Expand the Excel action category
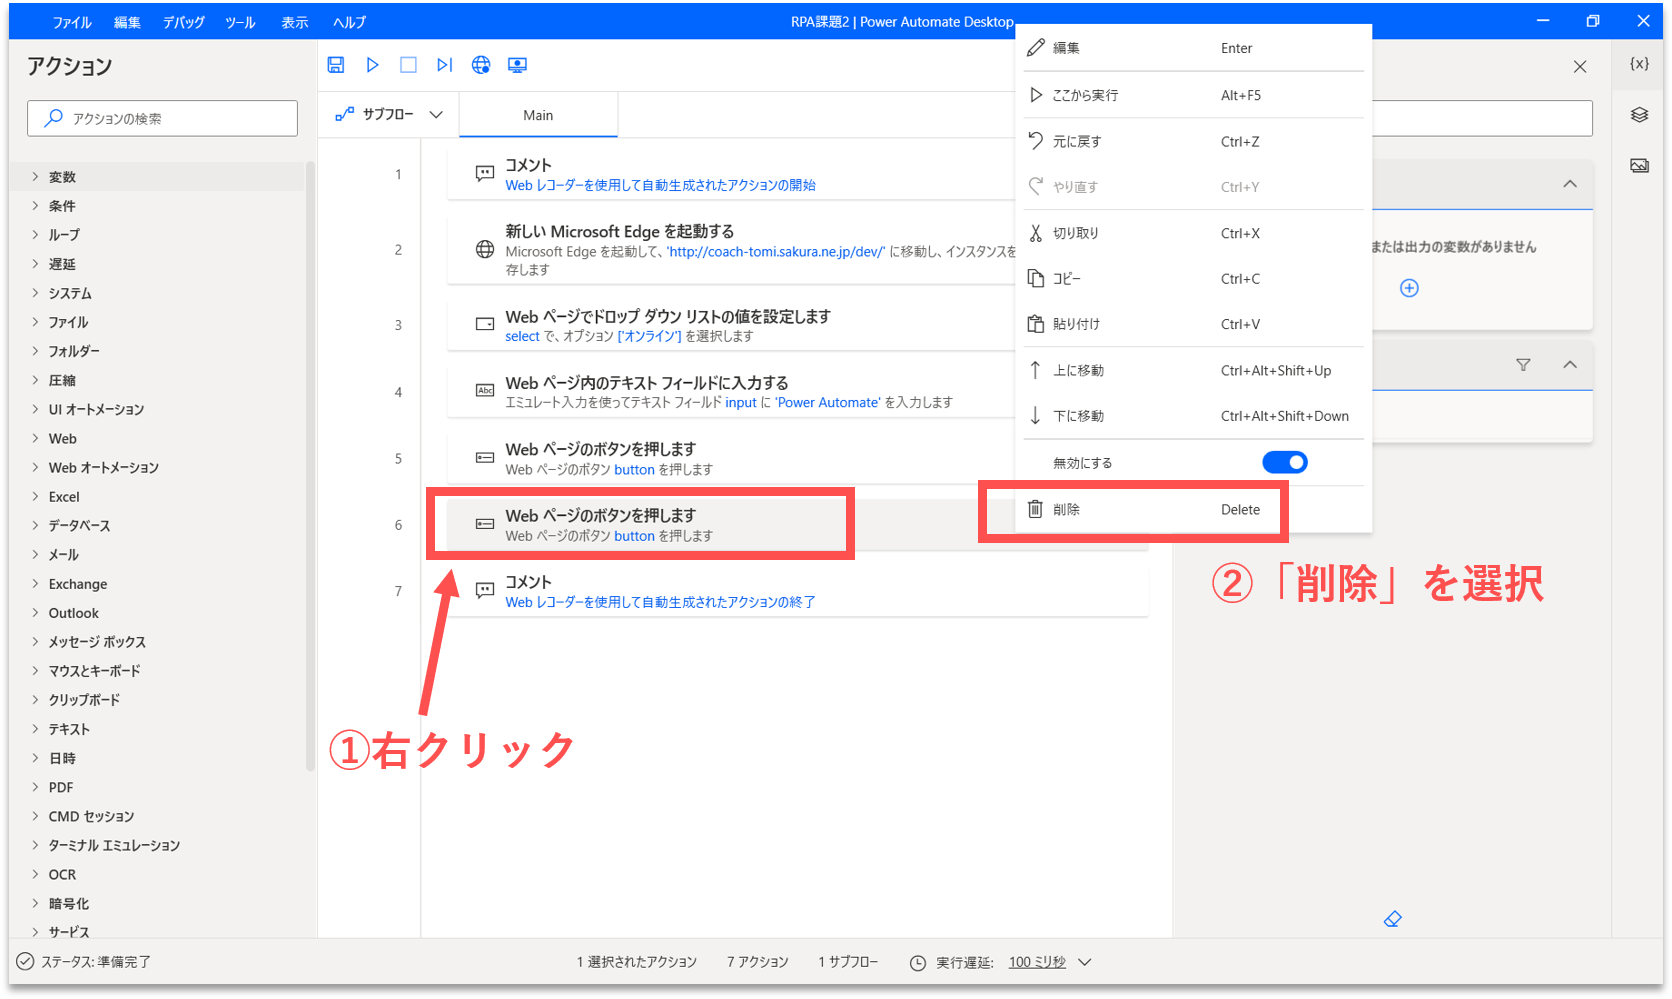Image resolution: width=1672 pixels, height=999 pixels. pyautogui.click(x=64, y=497)
